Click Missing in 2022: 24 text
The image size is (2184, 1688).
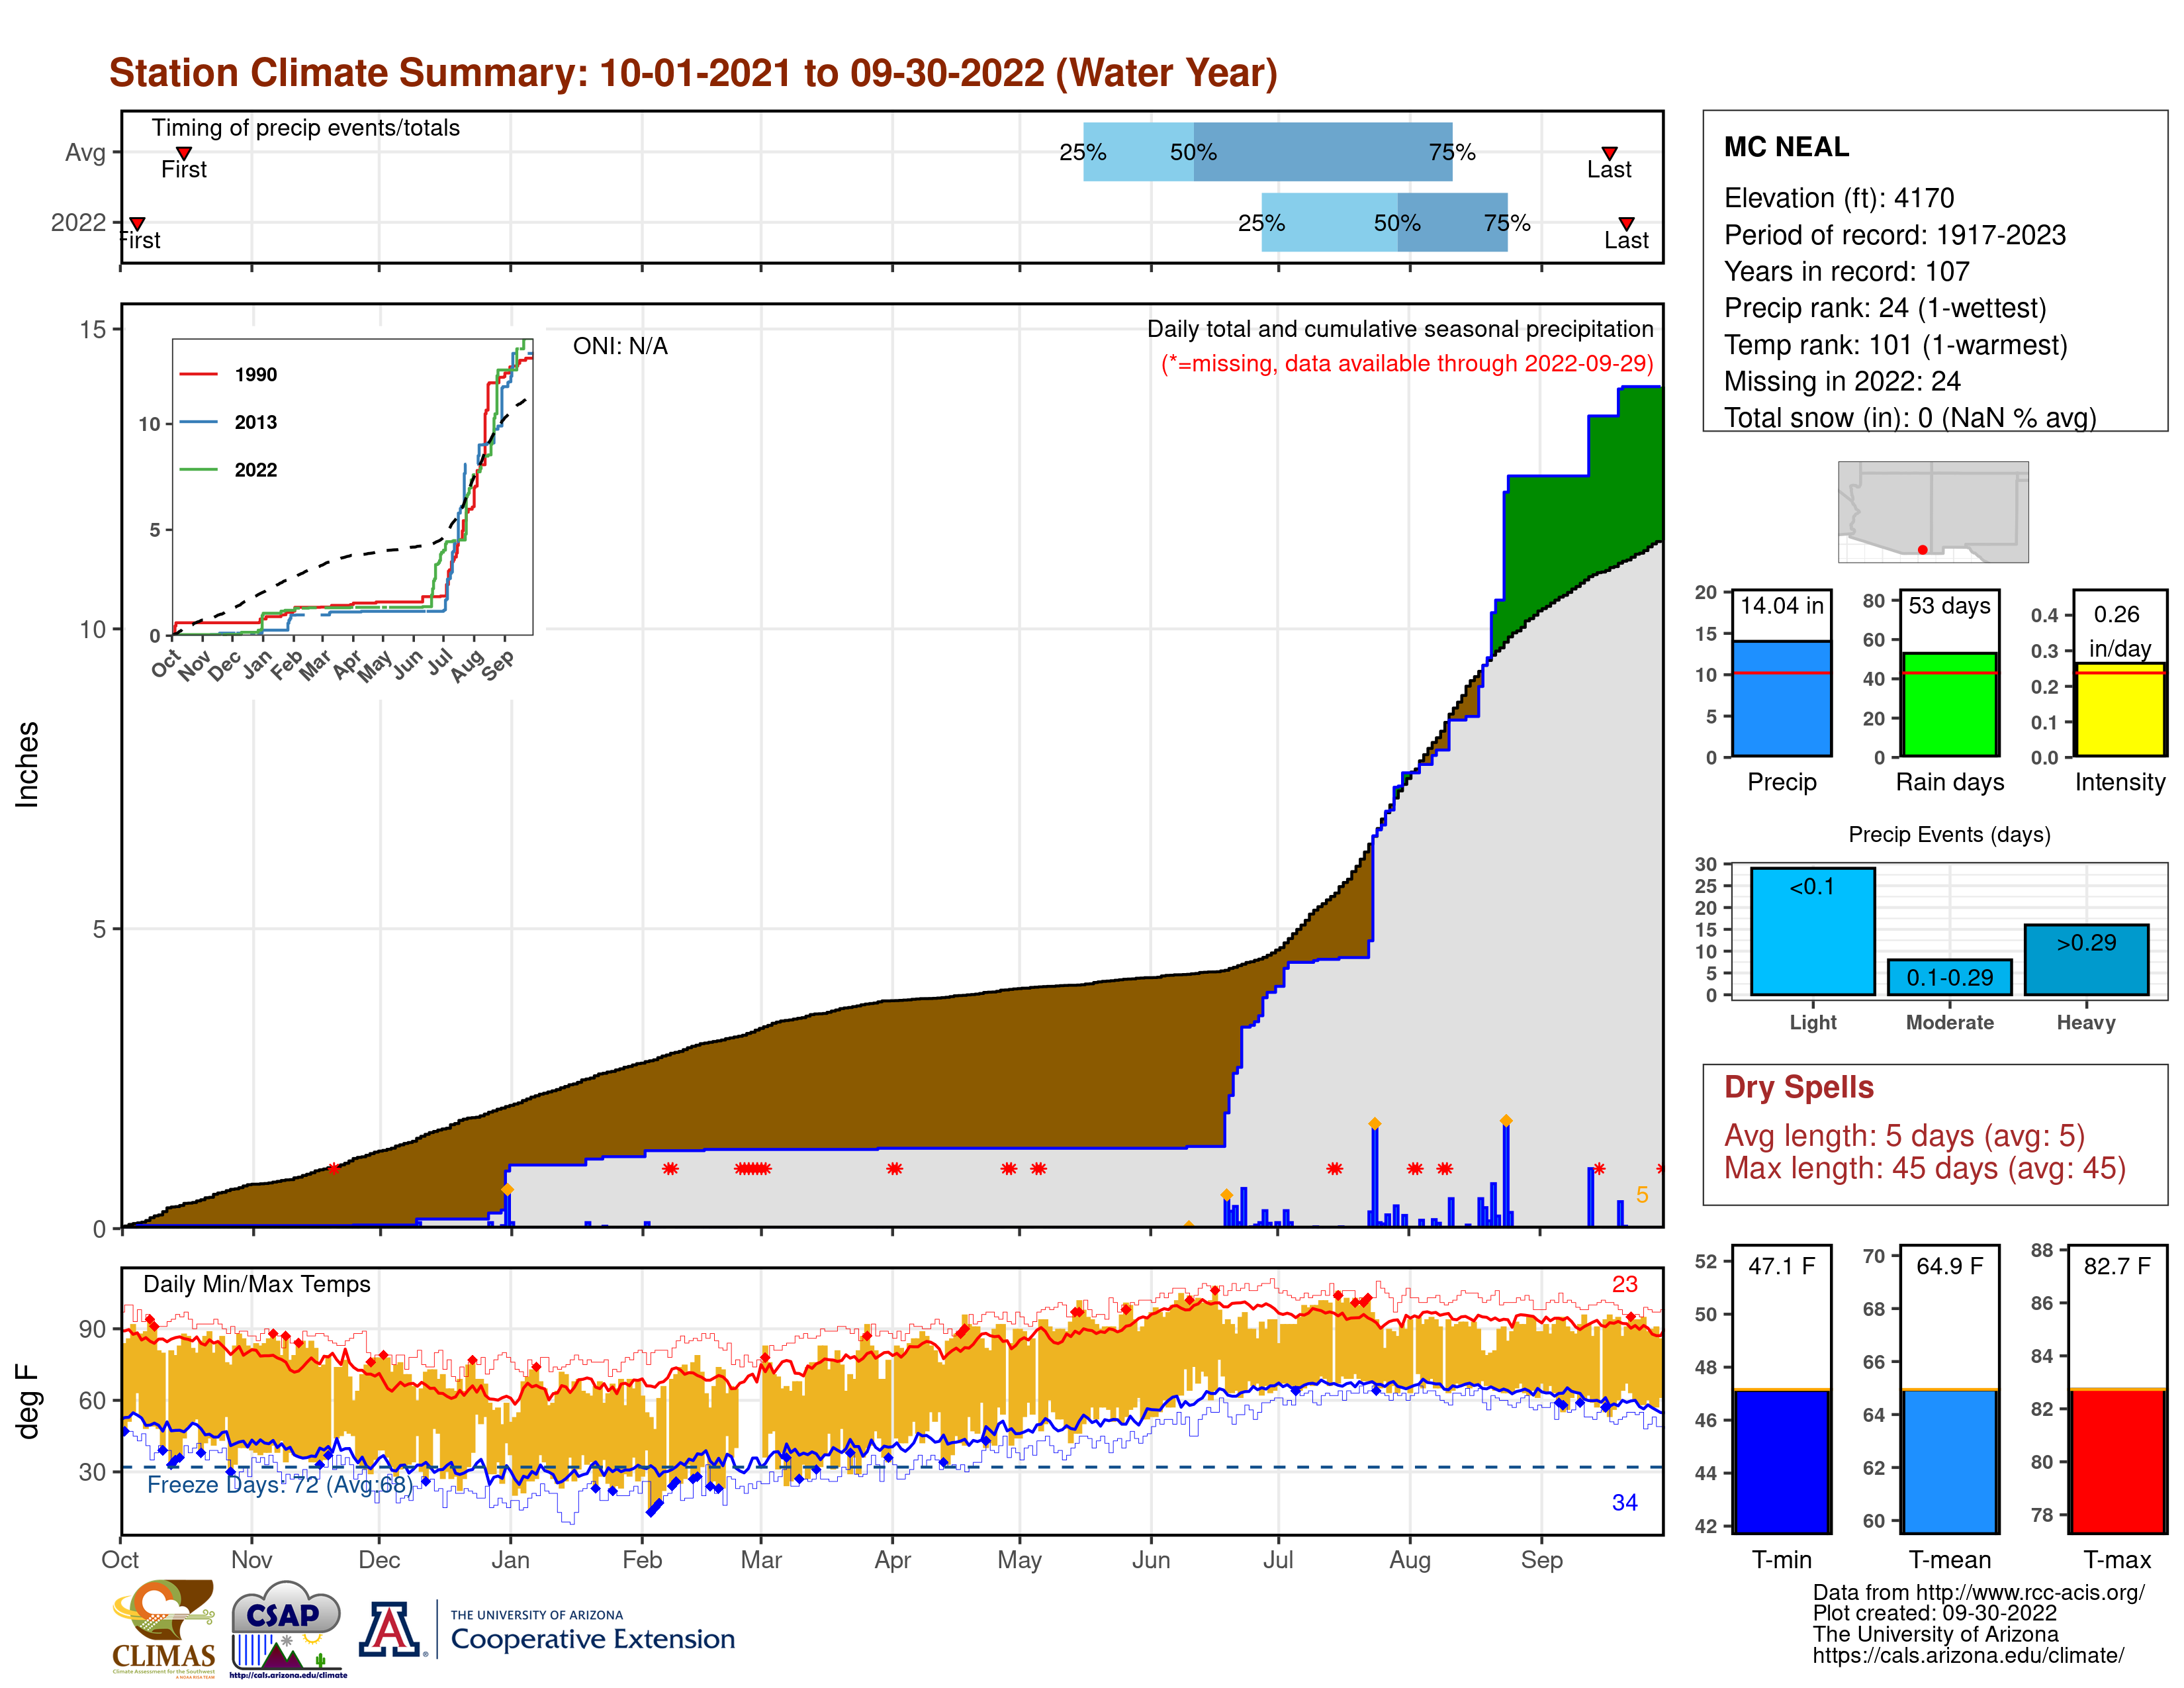(1842, 381)
